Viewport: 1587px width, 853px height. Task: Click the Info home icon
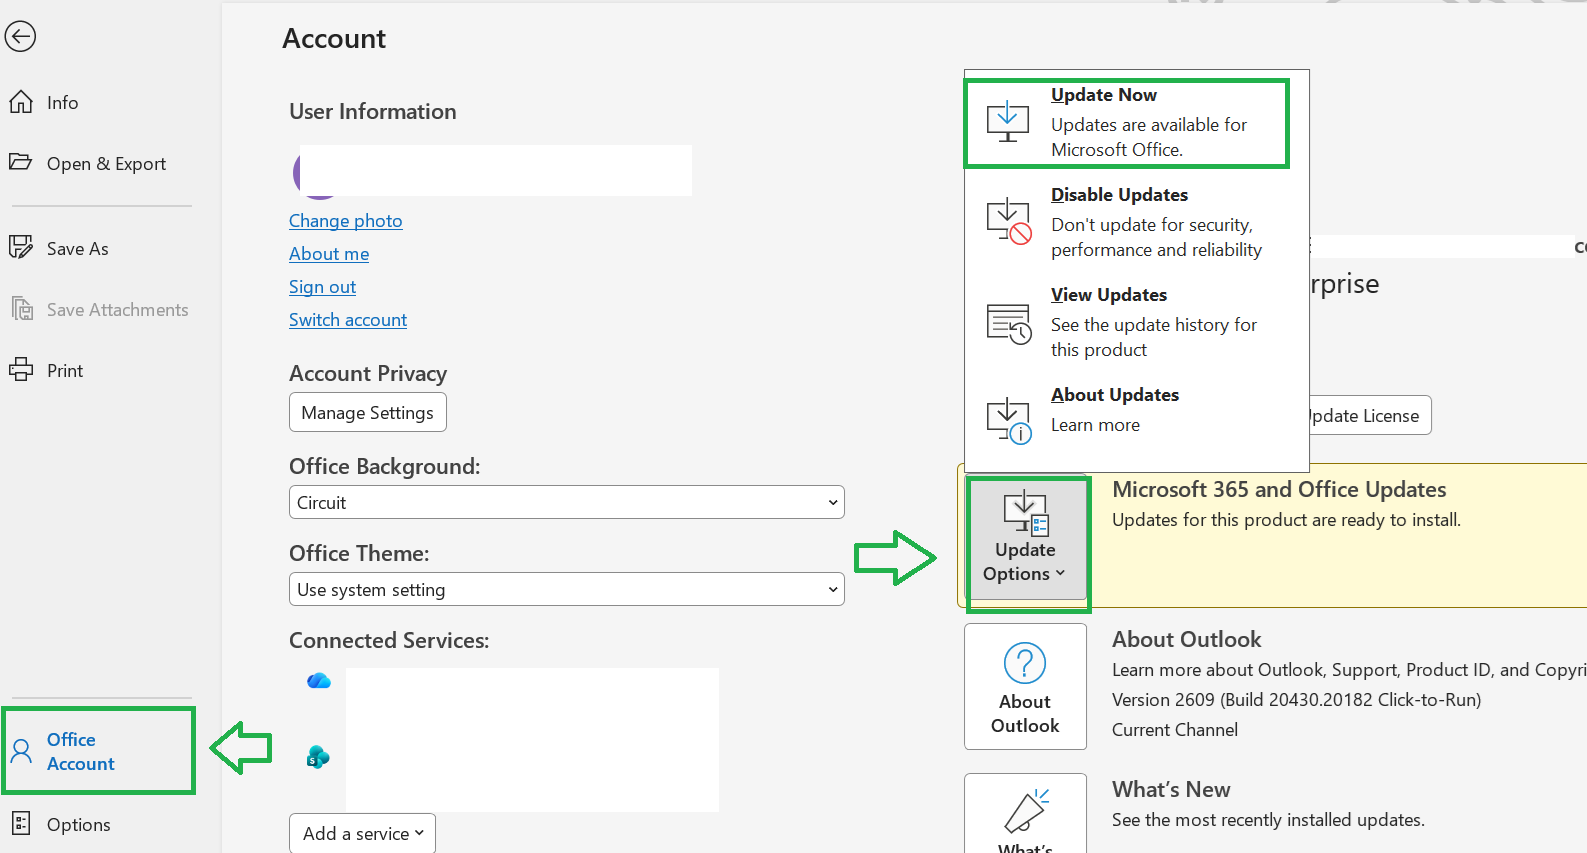(x=21, y=102)
